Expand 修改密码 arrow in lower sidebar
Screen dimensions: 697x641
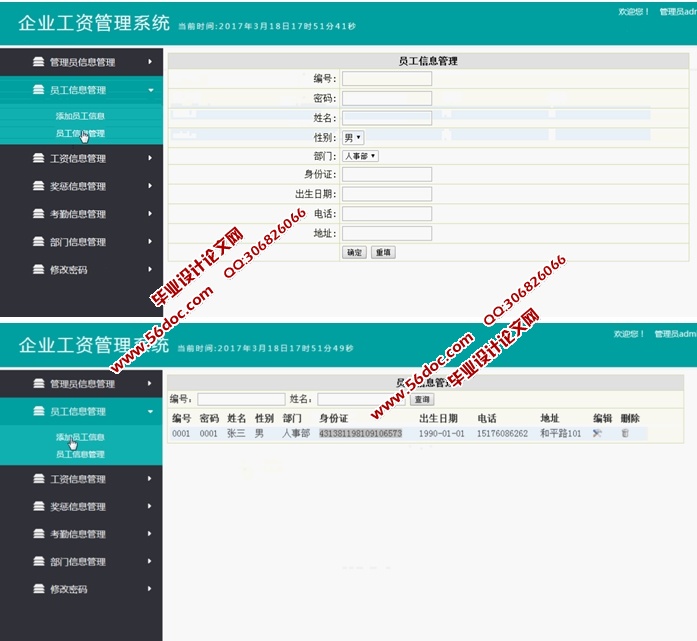coord(149,589)
